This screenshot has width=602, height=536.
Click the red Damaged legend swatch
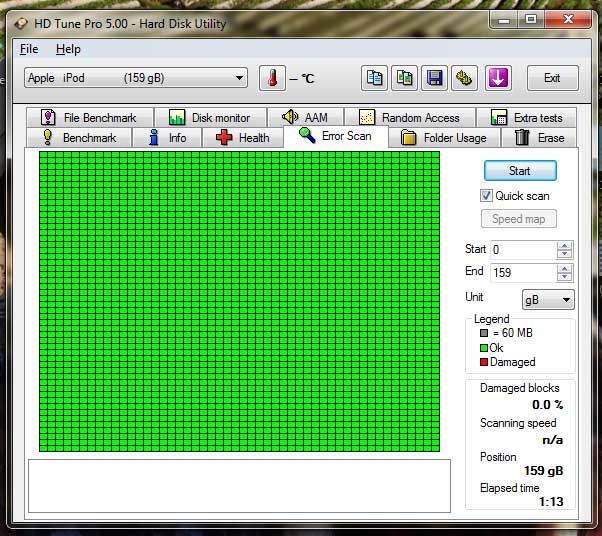click(483, 362)
